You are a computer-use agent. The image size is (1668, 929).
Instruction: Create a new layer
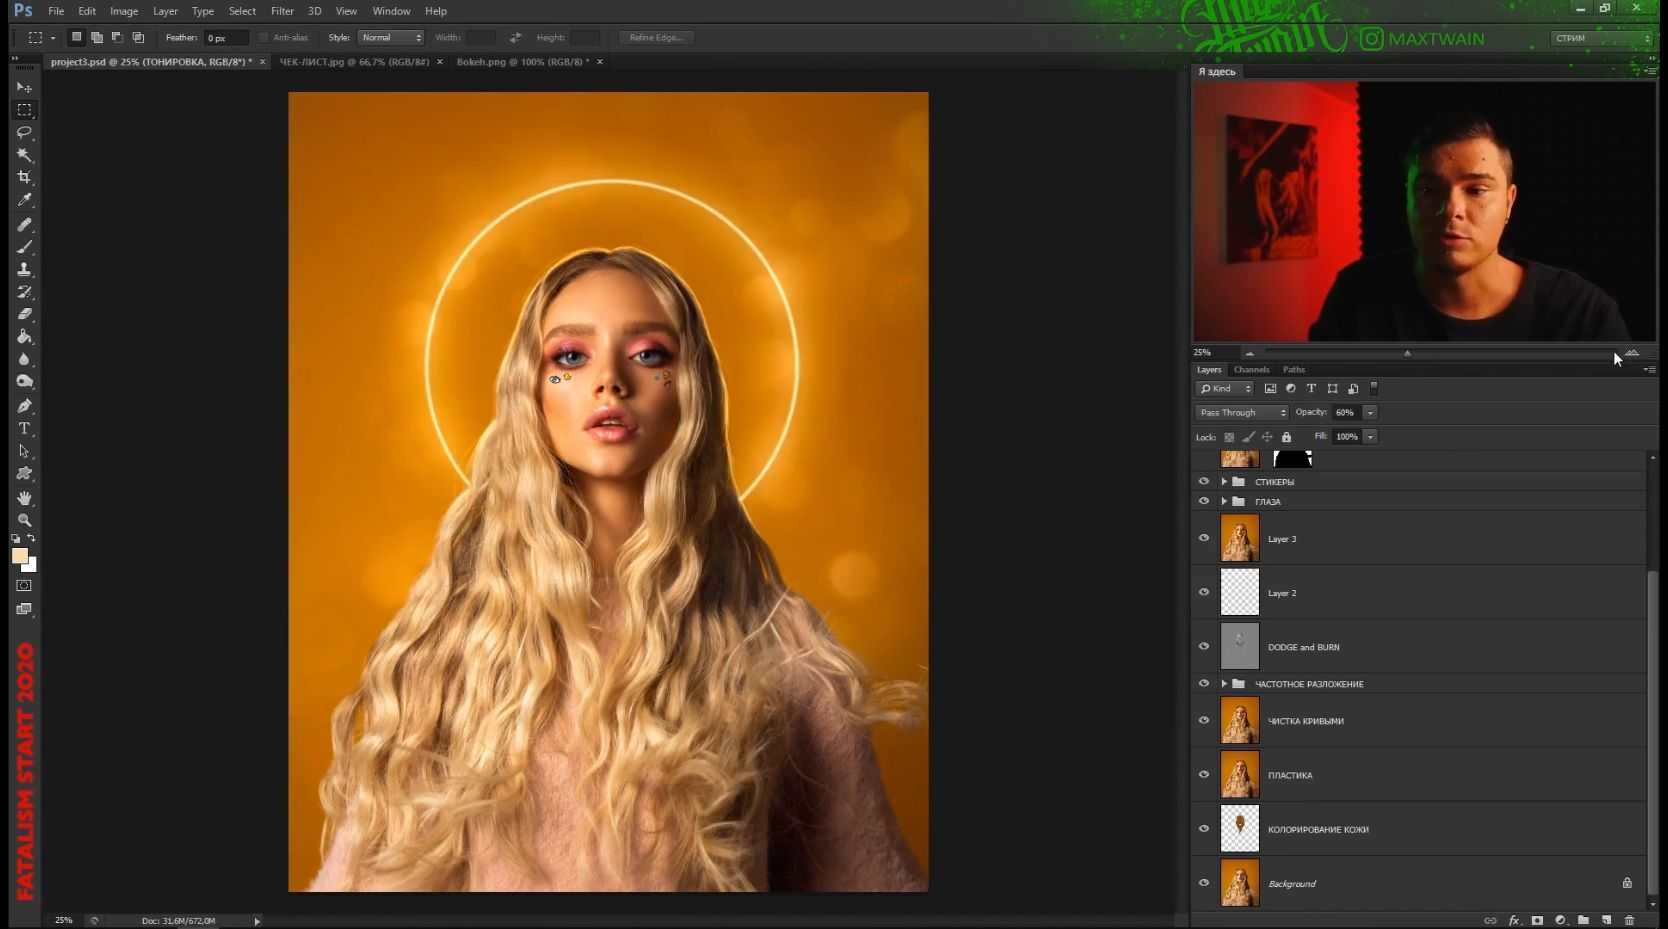pos(1606,920)
